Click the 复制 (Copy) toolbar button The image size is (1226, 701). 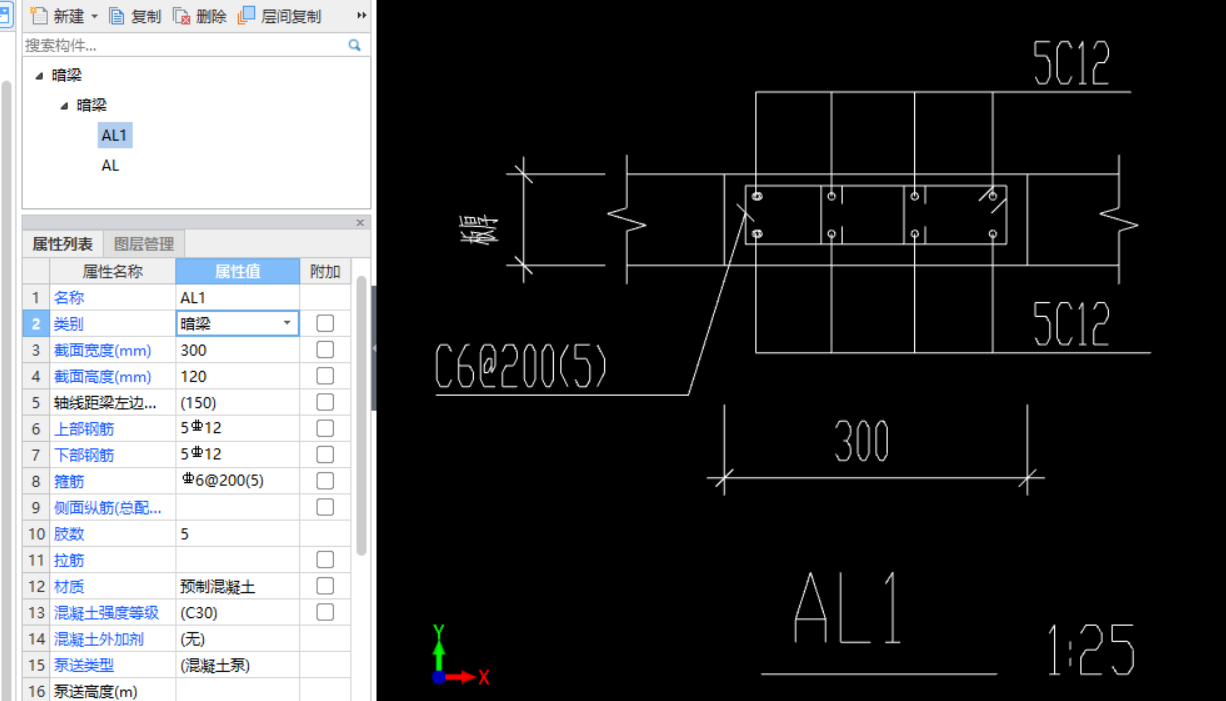tap(135, 16)
